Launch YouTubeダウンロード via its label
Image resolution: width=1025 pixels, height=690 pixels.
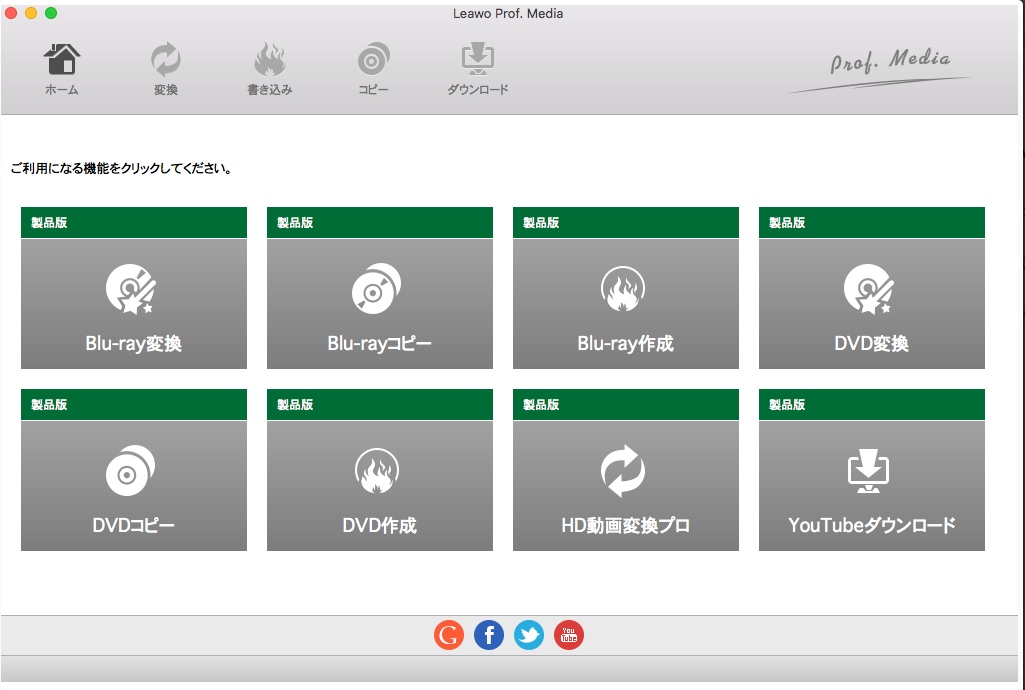tap(871, 525)
